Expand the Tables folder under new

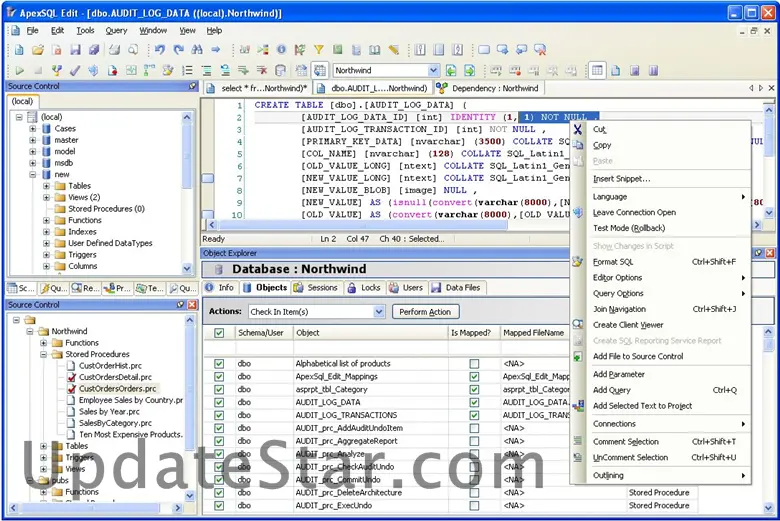[46, 186]
